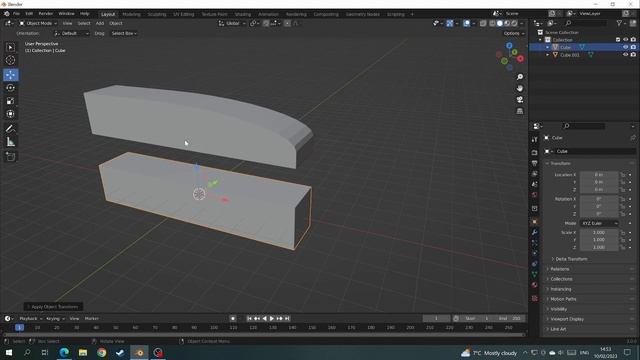Open the Object Mode dropdown
This screenshot has width=640, height=360.
click(x=38, y=24)
